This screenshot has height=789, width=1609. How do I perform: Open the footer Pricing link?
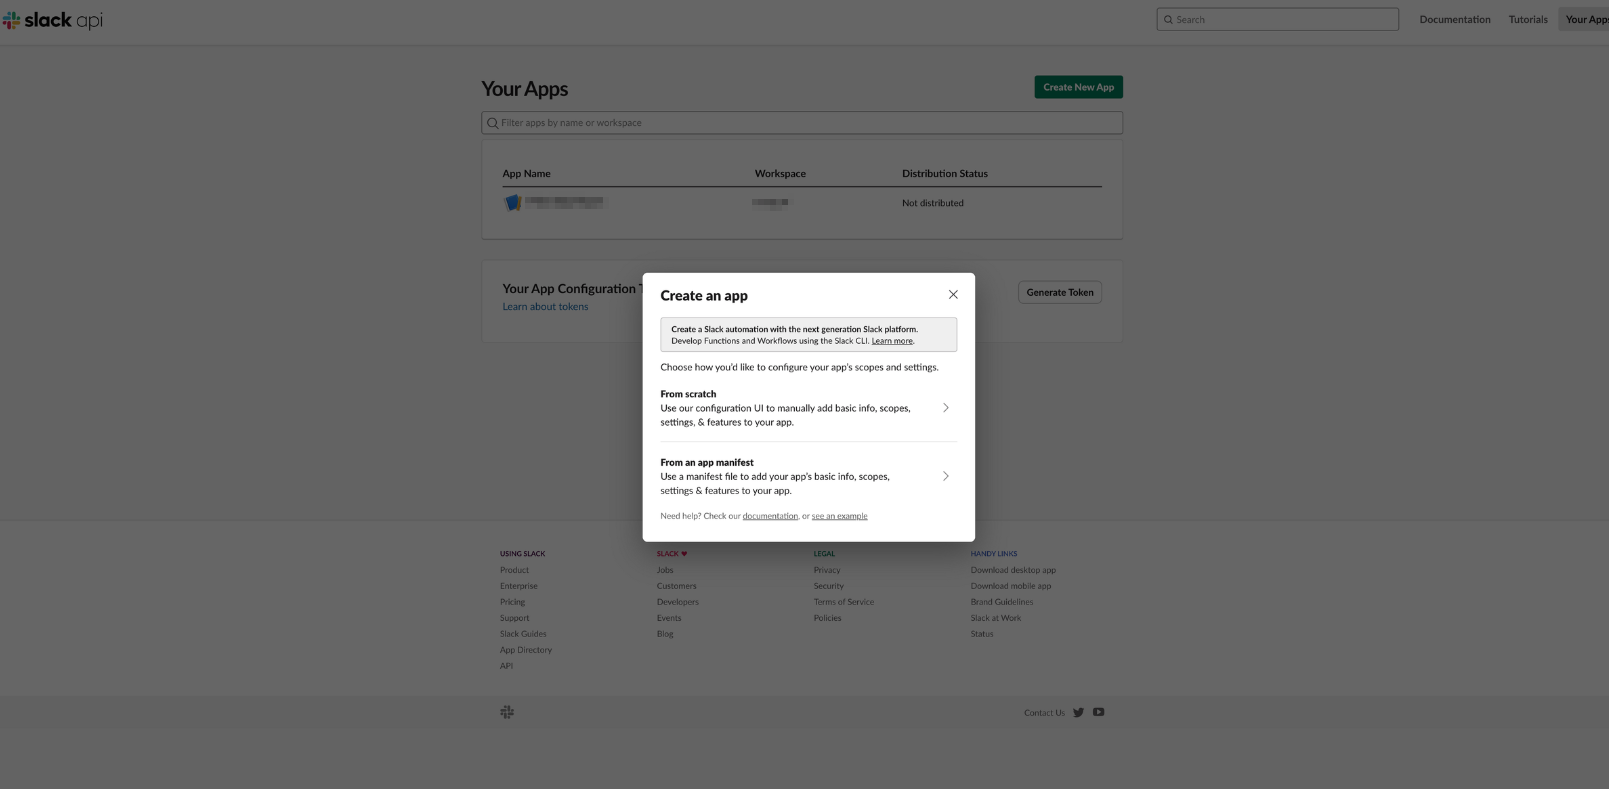(x=512, y=602)
